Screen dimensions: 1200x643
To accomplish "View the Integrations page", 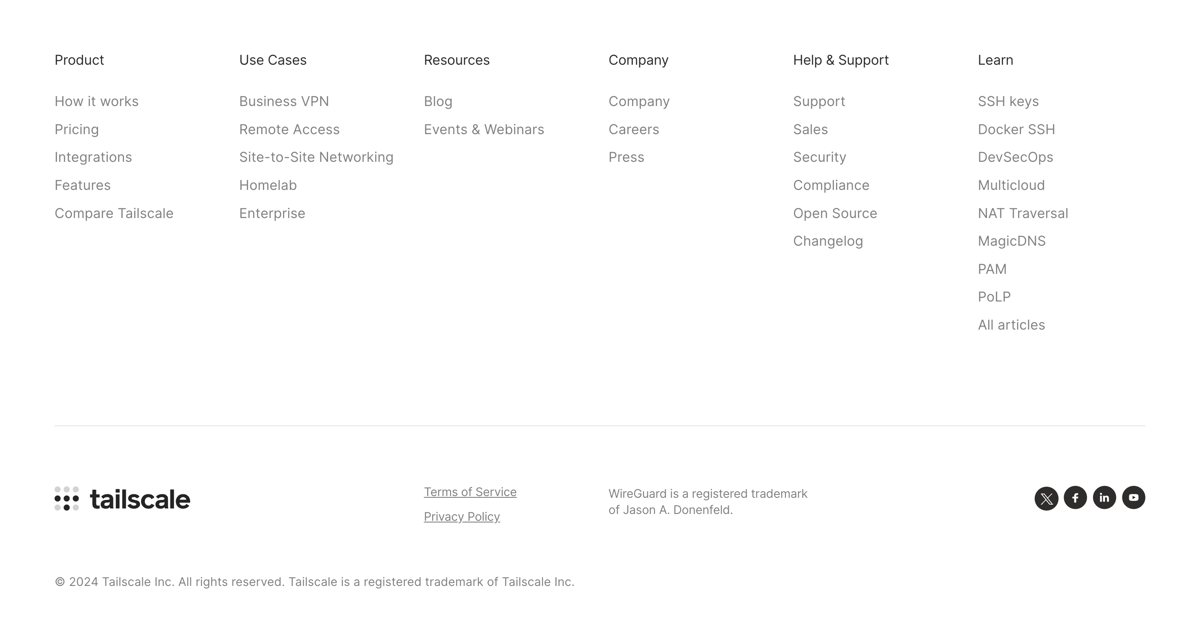I will tap(93, 157).
